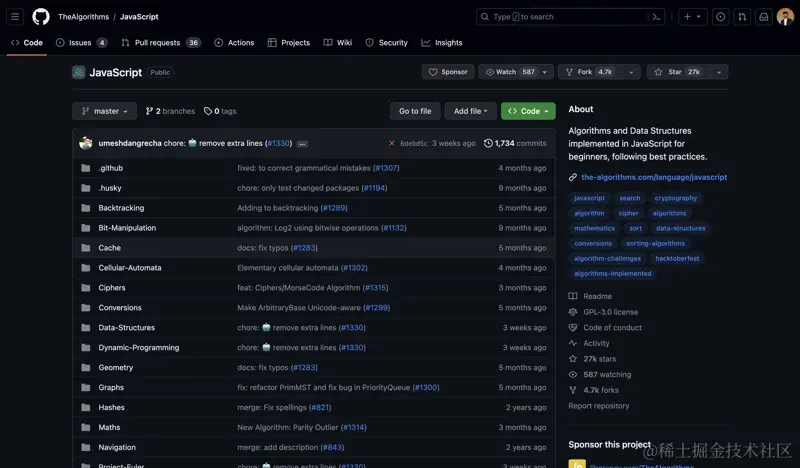Star the repository

pos(678,72)
